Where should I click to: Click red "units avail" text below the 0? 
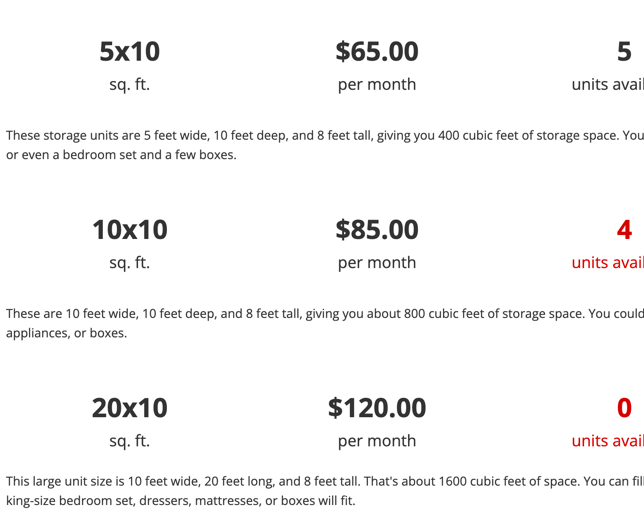pyautogui.click(x=607, y=440)
